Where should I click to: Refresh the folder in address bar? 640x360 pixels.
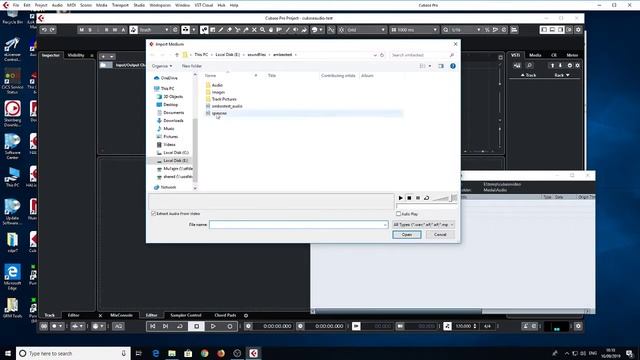pyautogui.click(x=382, y=55)
